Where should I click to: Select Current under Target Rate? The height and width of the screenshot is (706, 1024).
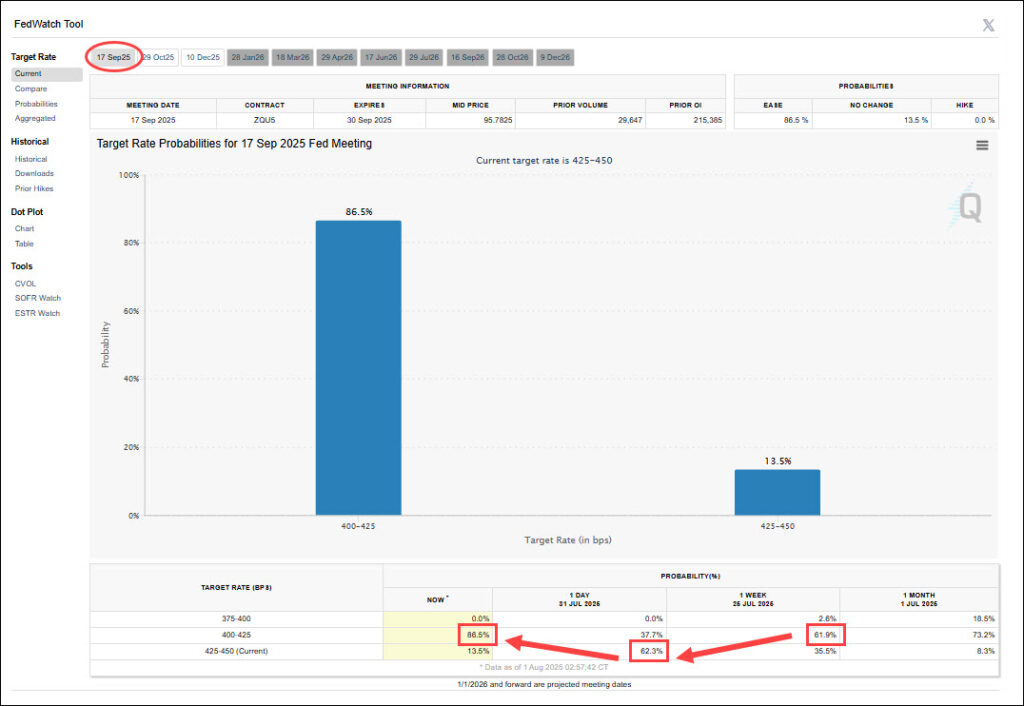[x=28, y=74]
